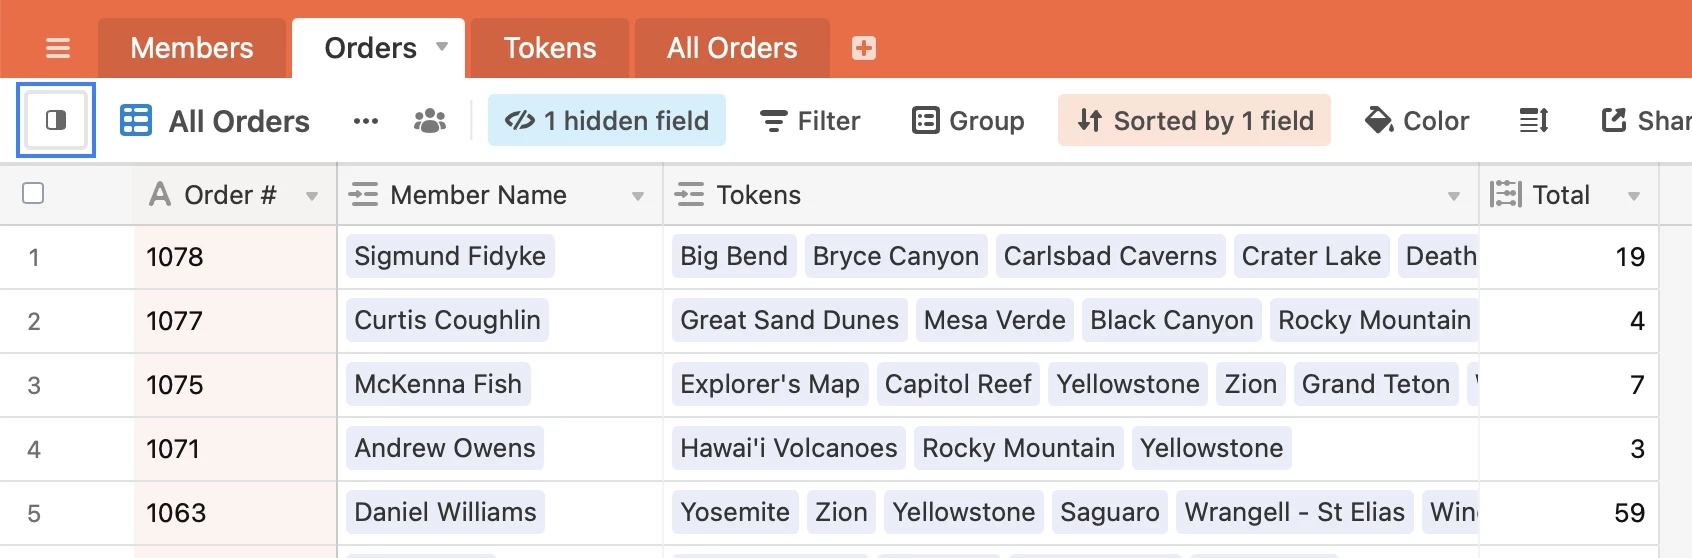Open the Tokens column dropdown arrow

click(1454, 196)
